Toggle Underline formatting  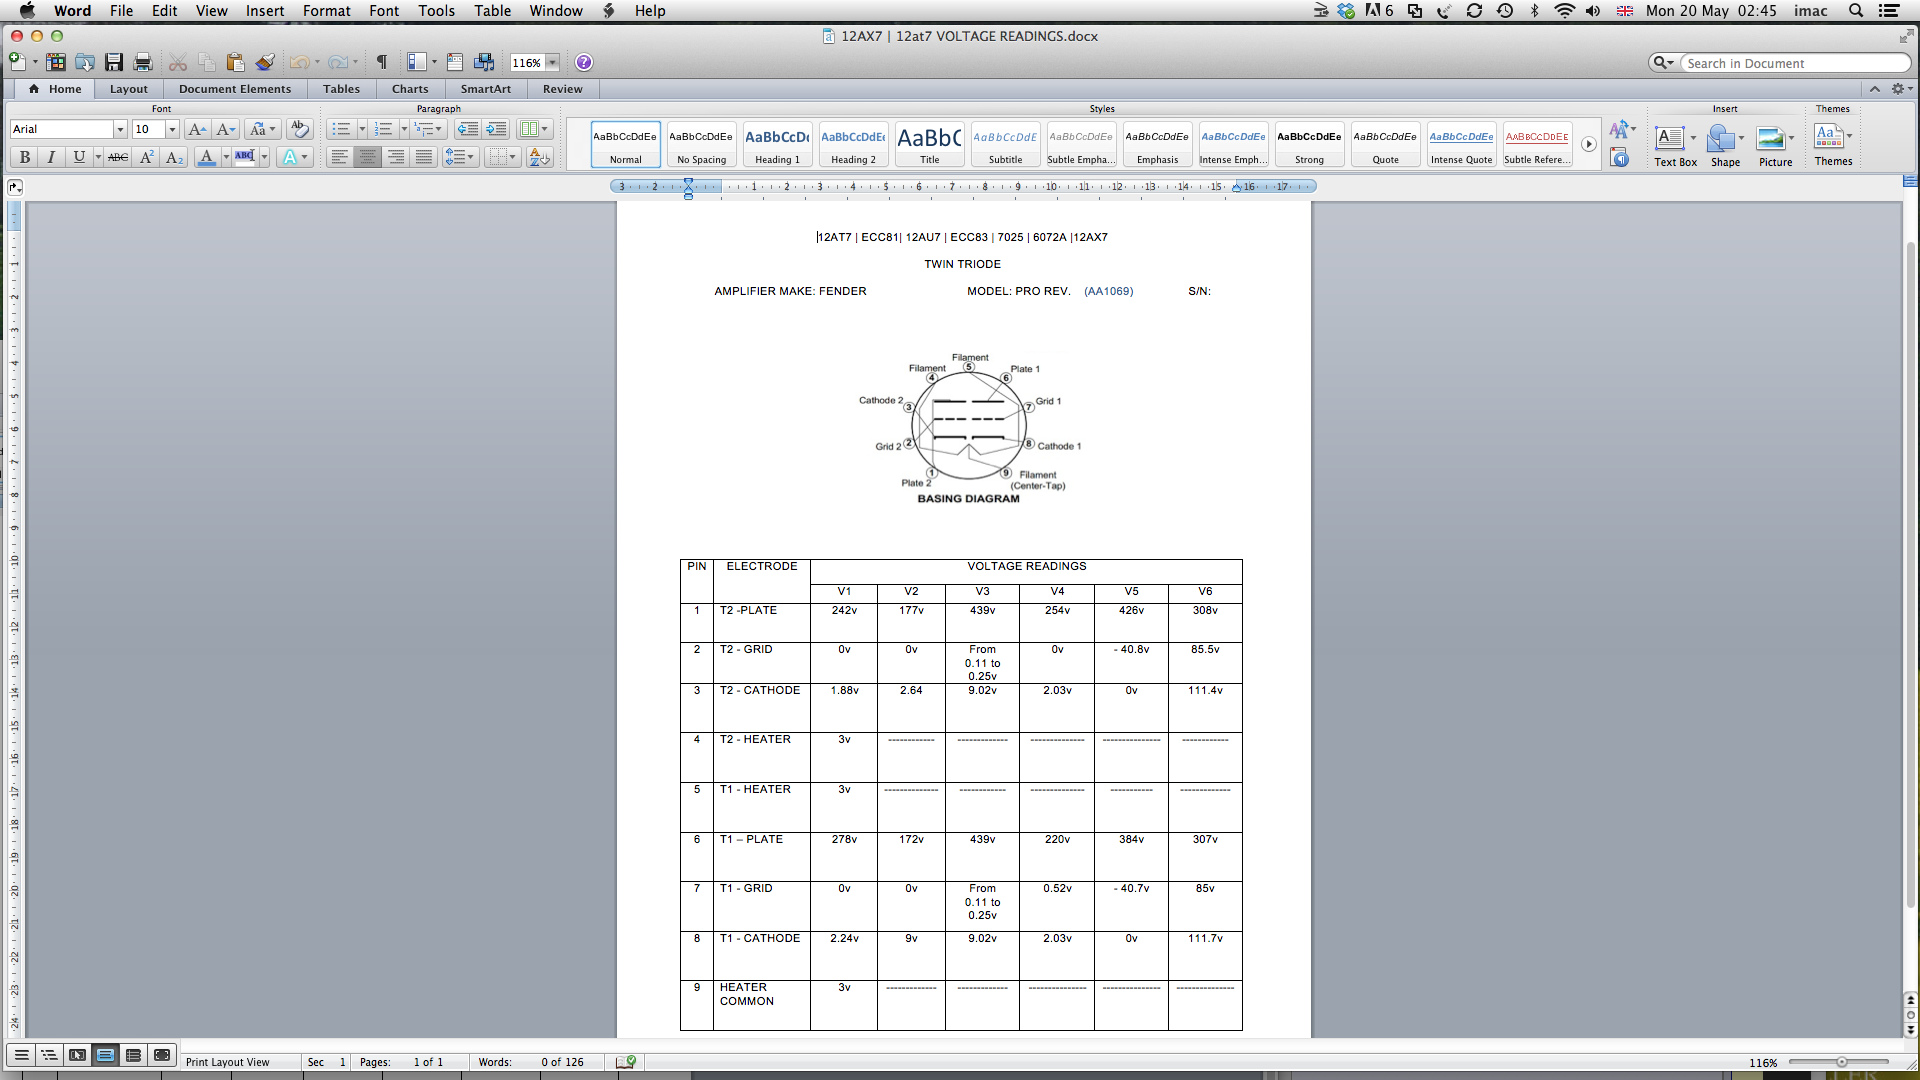tap(79, 157)
